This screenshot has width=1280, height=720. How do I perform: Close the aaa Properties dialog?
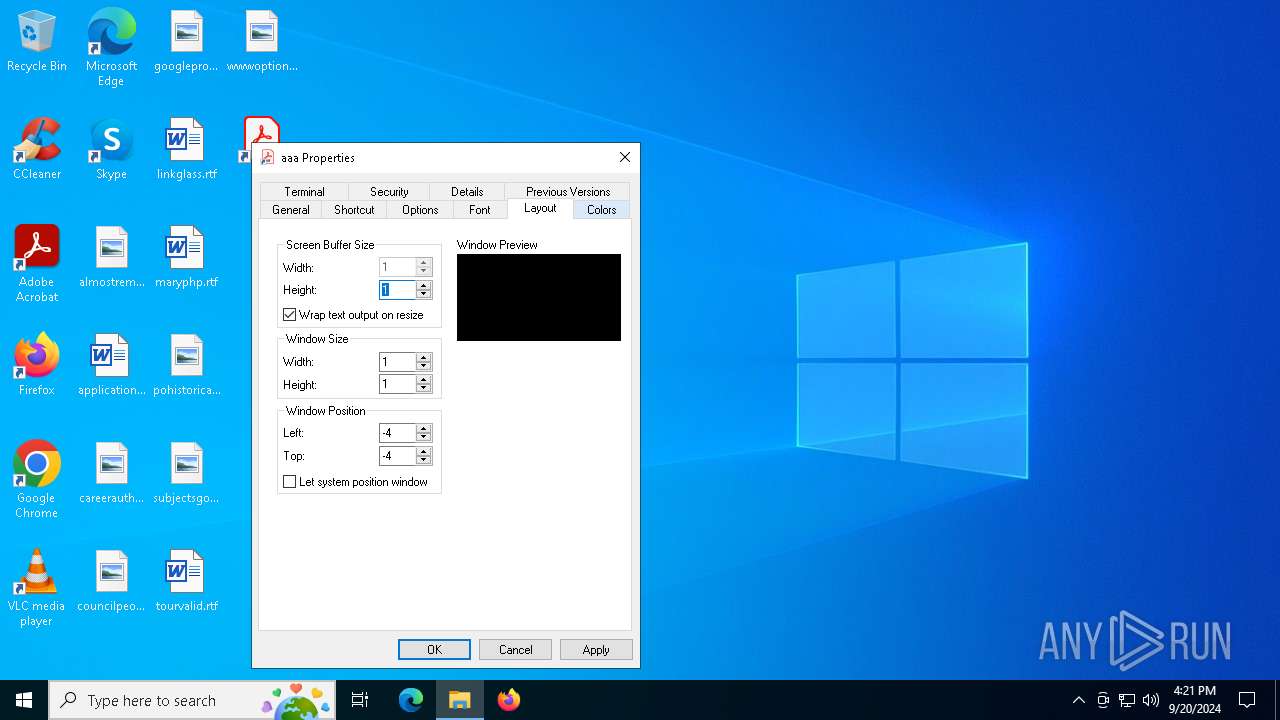(625, 157)
